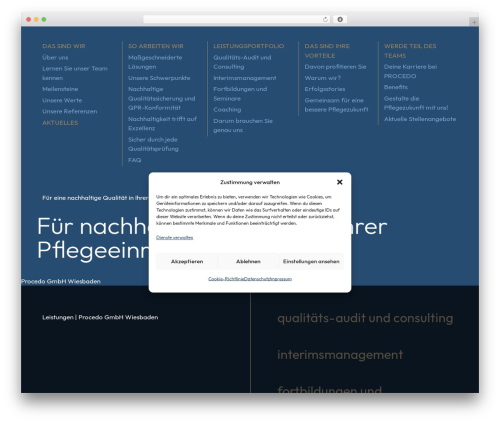This screenshot has height=423, width=500.
Task: Open the DAS SIND WIR menu heading
Action: (64, 46)
